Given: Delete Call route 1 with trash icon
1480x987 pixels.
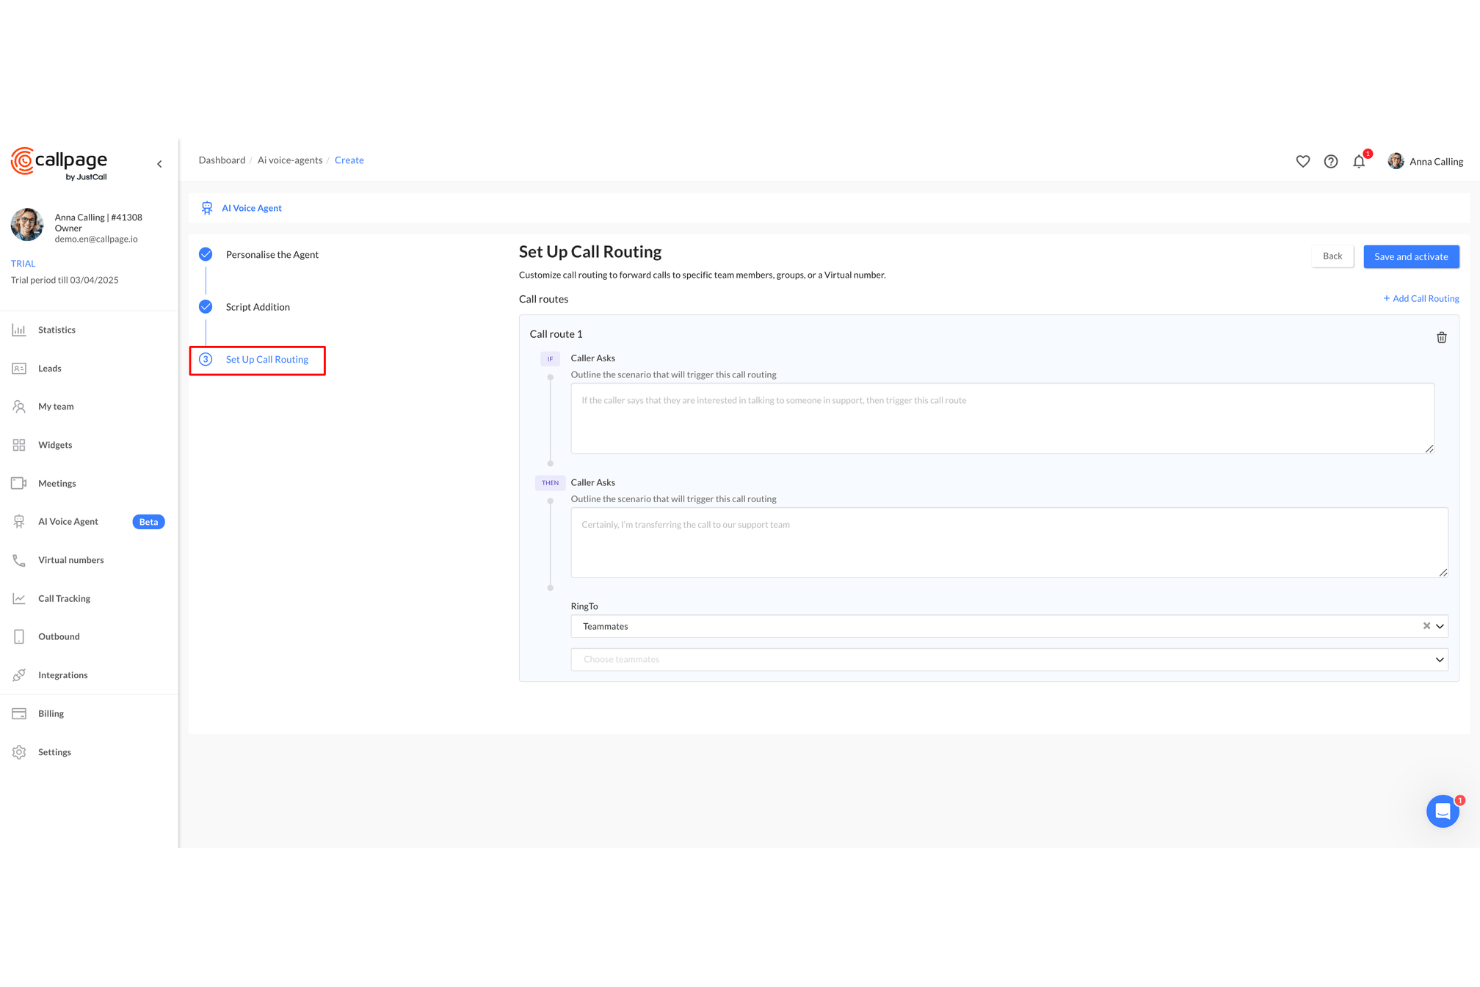Looking at the screenshot, I should click(x=1442, y=337).
